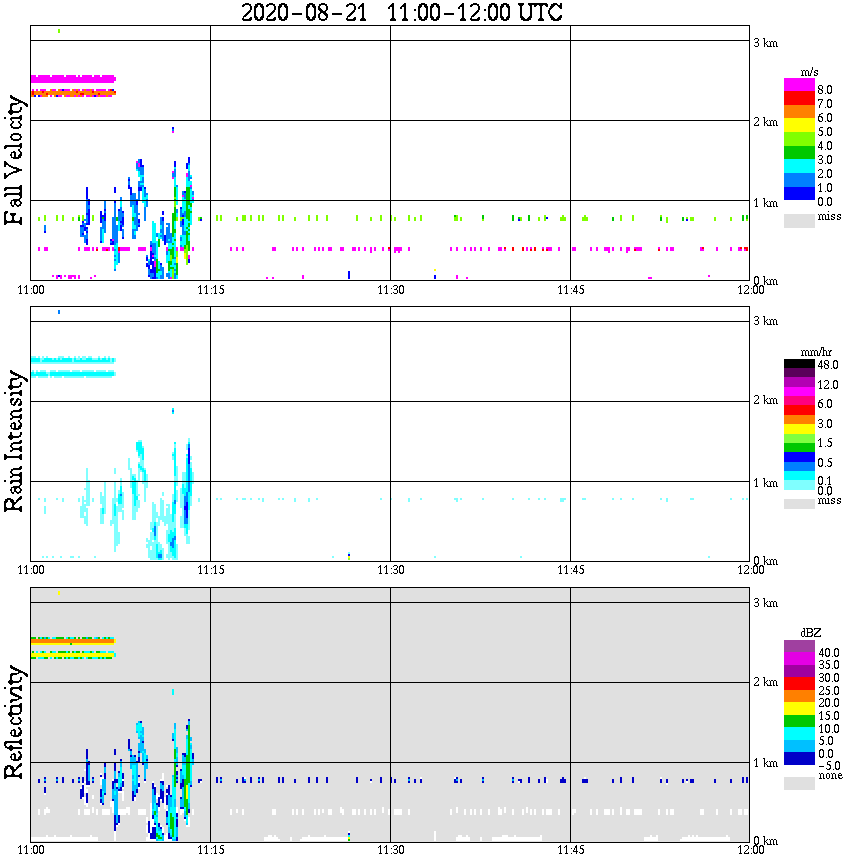This screenshot has height=868, width=850.
Task: Pick the red 25.0 dBZ legend swatch
Action: coord(799,683)
